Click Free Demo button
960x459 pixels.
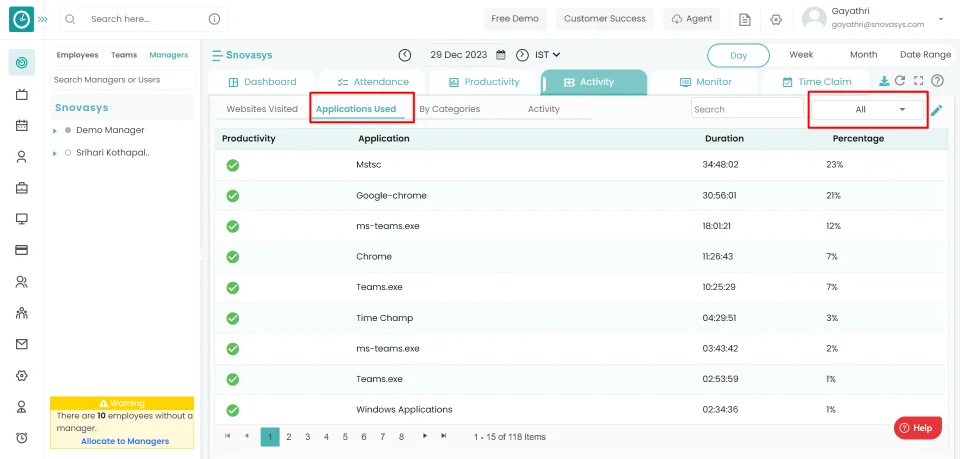tap(515, 19)
